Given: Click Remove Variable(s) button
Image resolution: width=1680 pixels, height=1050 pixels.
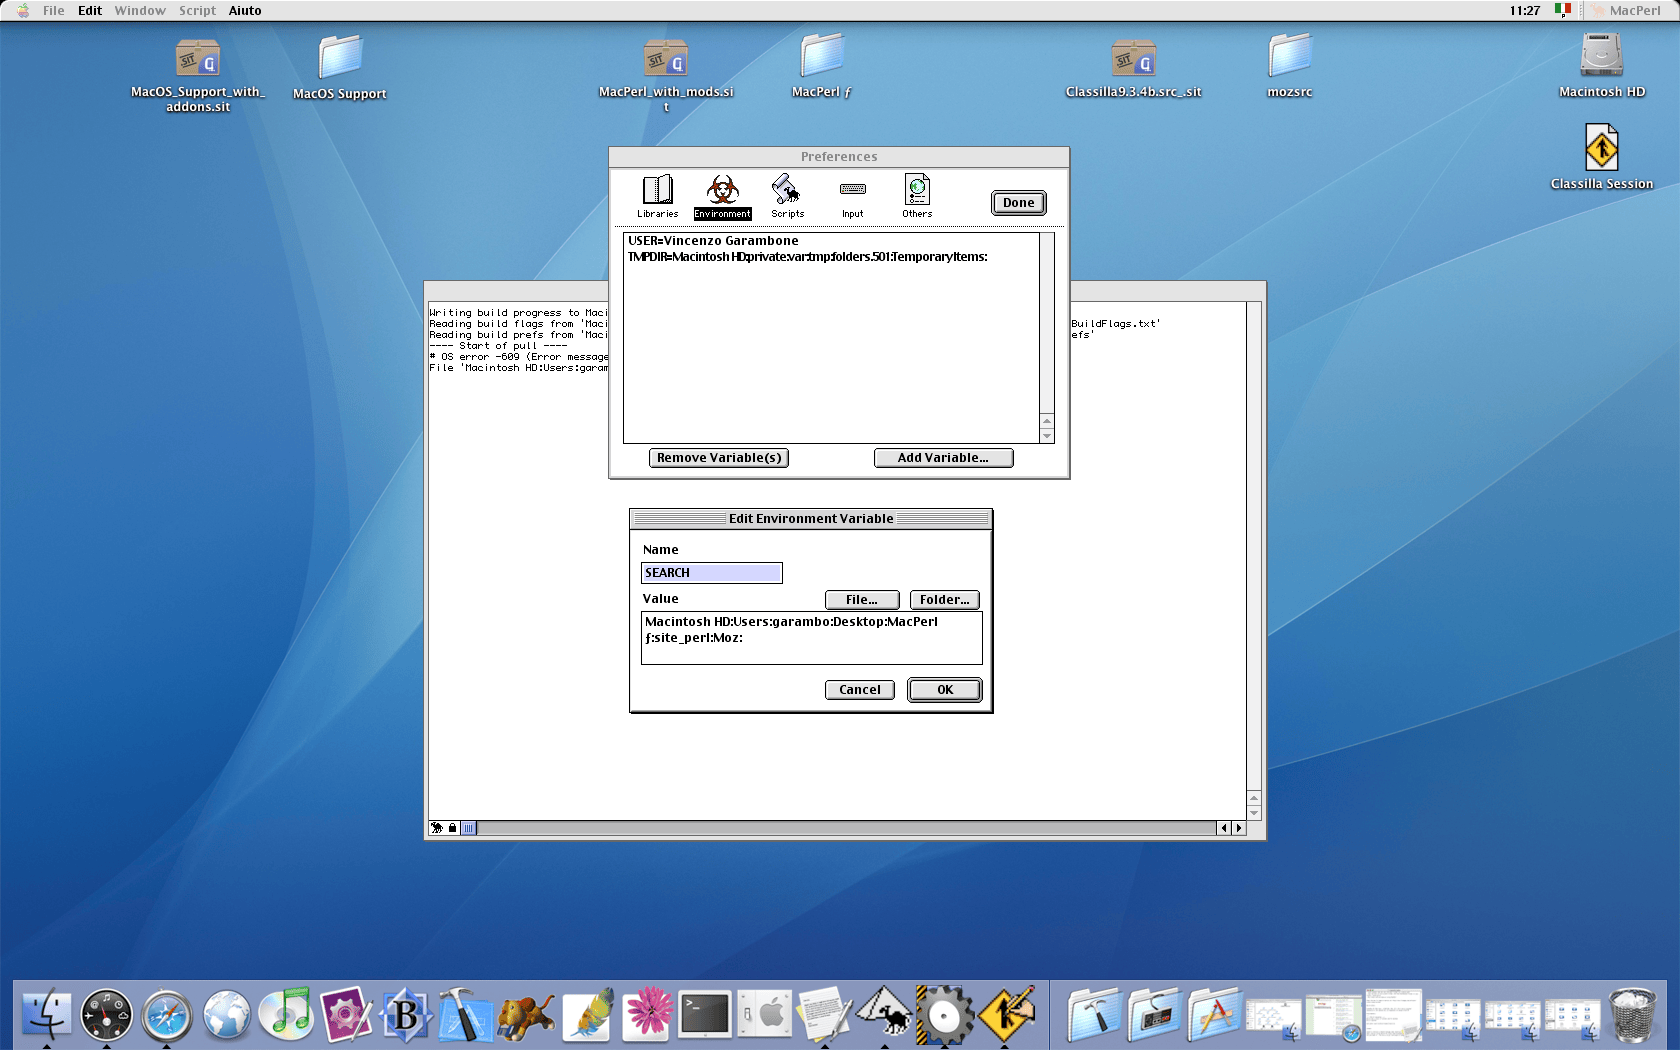Looking at the screenshot, I should pos(719,458).
